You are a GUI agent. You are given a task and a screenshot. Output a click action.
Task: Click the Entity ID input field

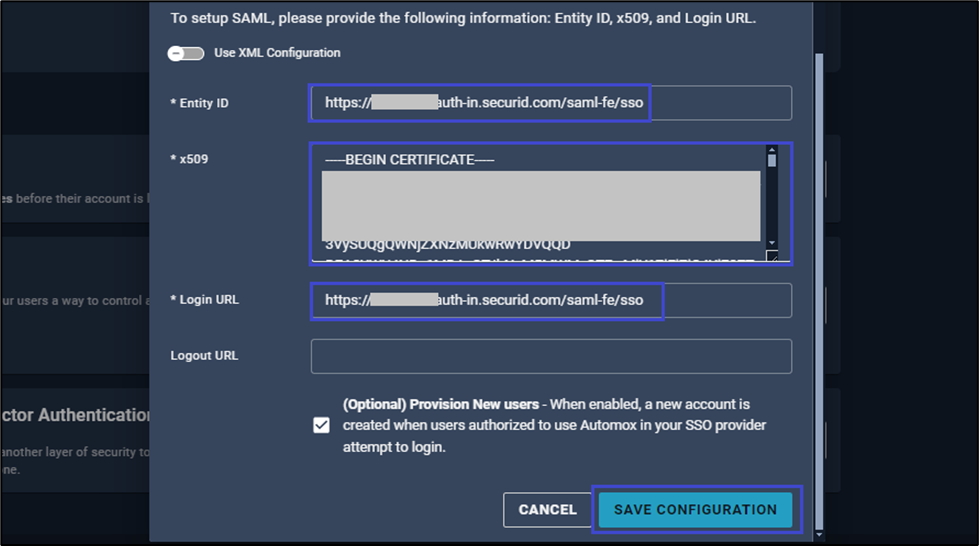551,103
